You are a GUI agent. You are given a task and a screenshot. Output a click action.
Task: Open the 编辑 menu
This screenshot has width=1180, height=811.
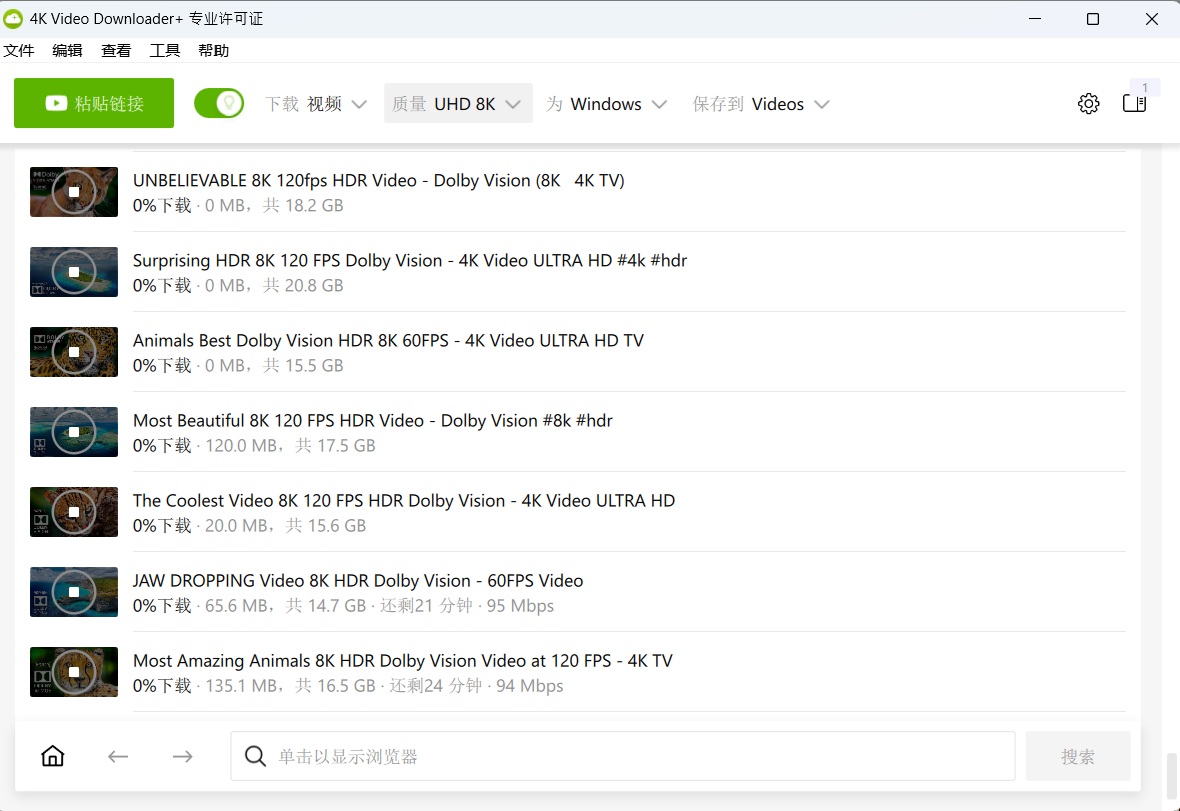[x=68, y=50]
